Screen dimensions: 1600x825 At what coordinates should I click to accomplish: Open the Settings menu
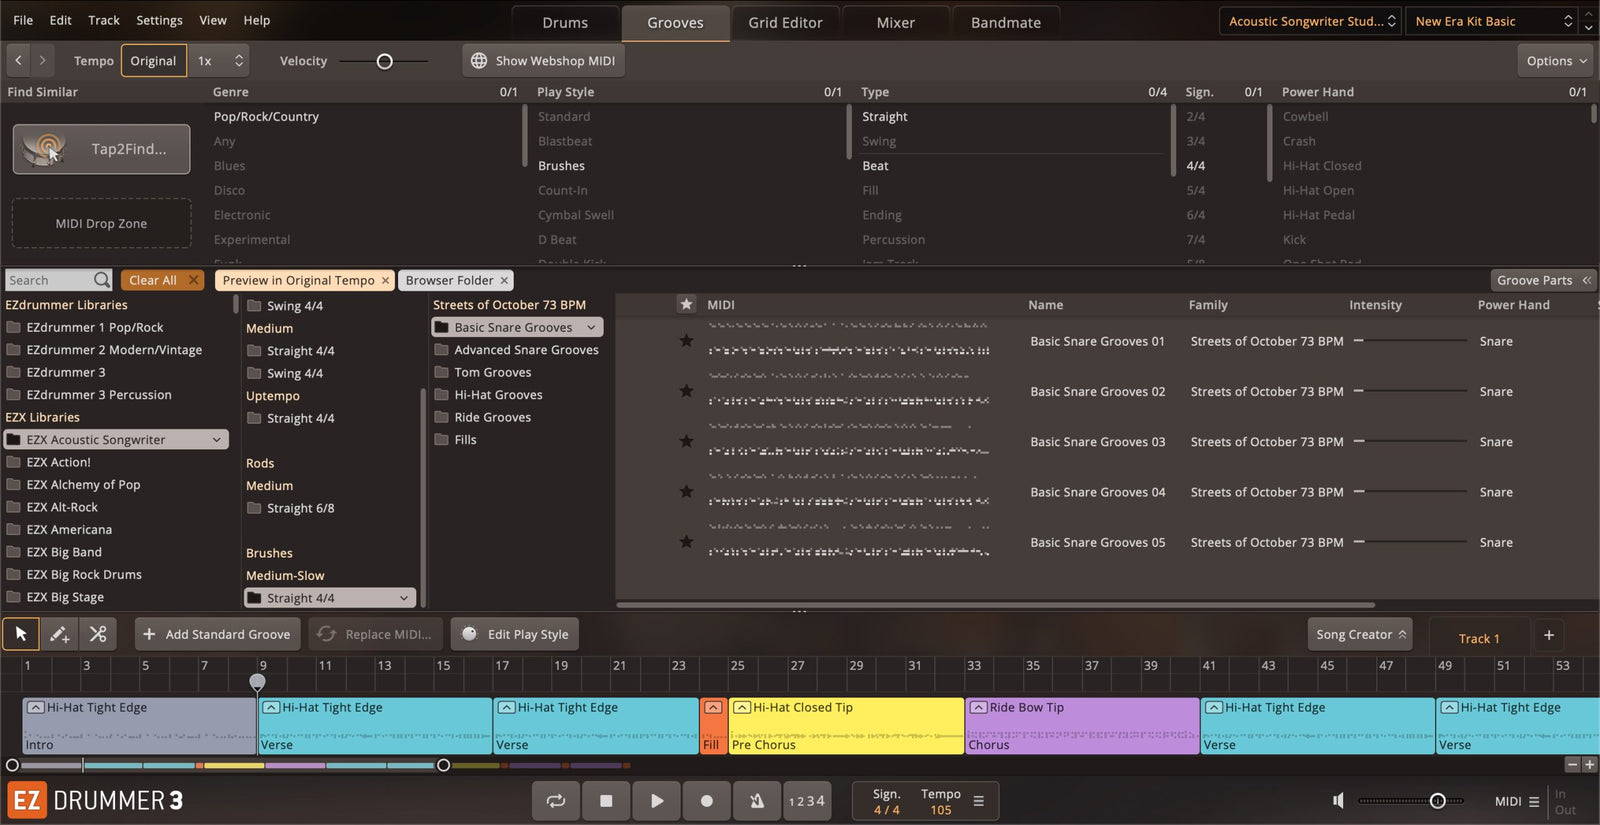point(159,20)
